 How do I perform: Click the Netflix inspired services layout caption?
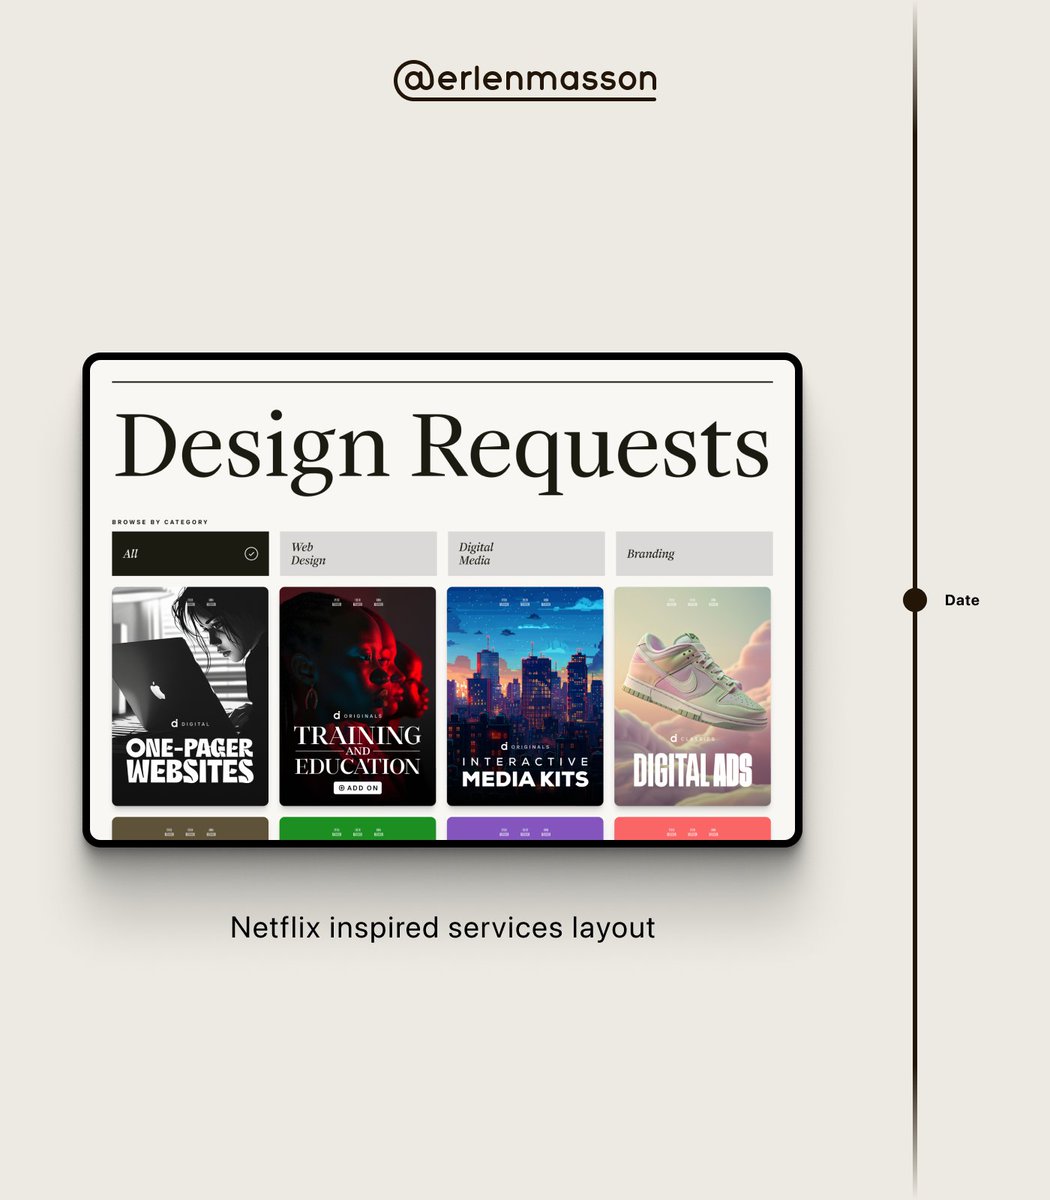tap(443, 928)
